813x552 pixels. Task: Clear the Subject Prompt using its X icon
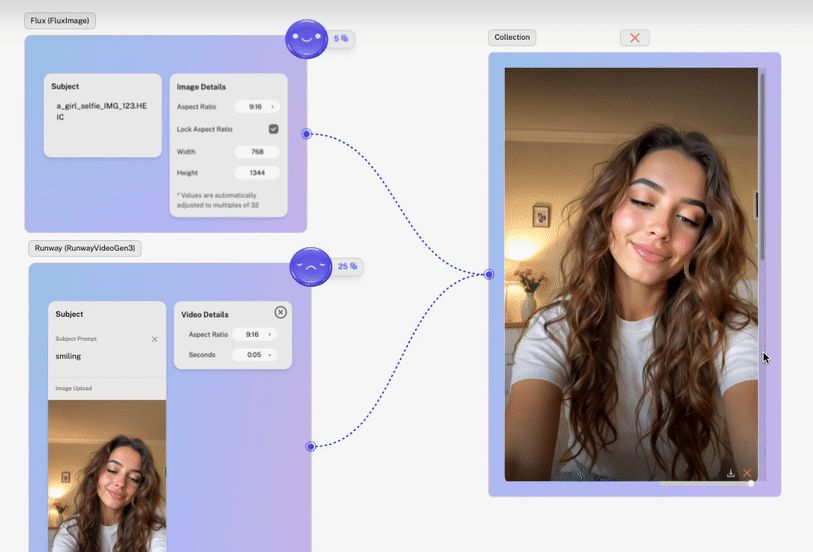tap(154, 339)
